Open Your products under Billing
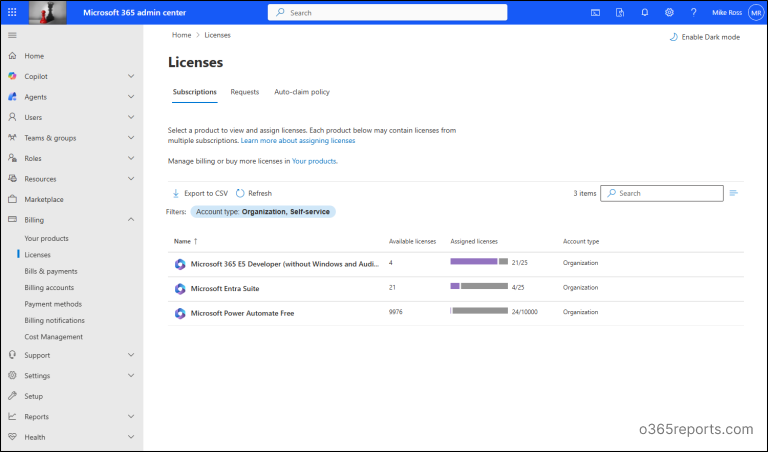 coord(47,238)
